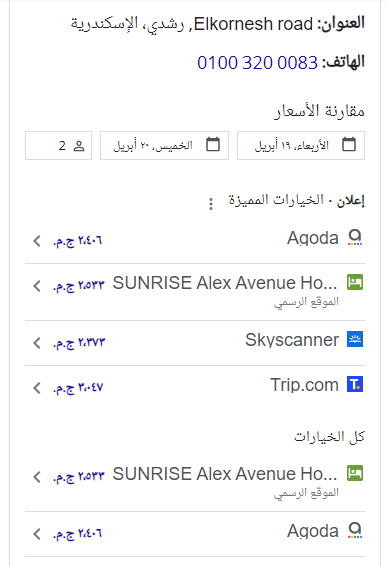Open SUNRISE Alex Avenue official site in featured options
The height and width of the screenshot is (566, 387).
pyautogui.click(x=195, y=292)
